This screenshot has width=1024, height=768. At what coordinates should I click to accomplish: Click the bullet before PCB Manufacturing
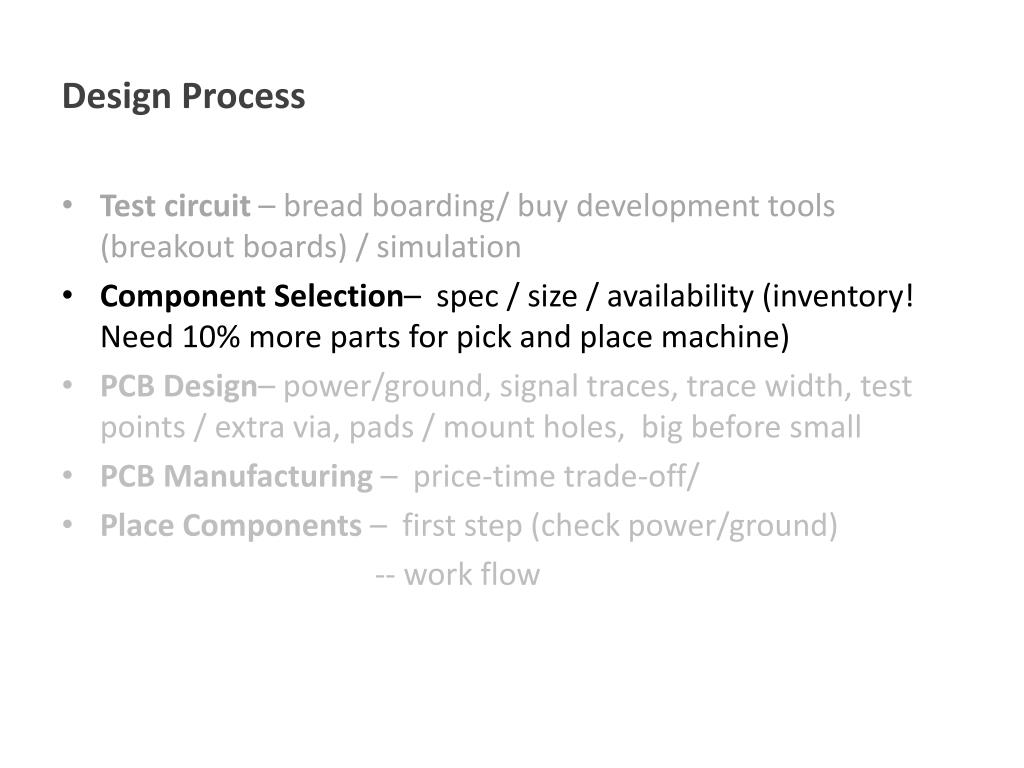click(x=67, y=476)
